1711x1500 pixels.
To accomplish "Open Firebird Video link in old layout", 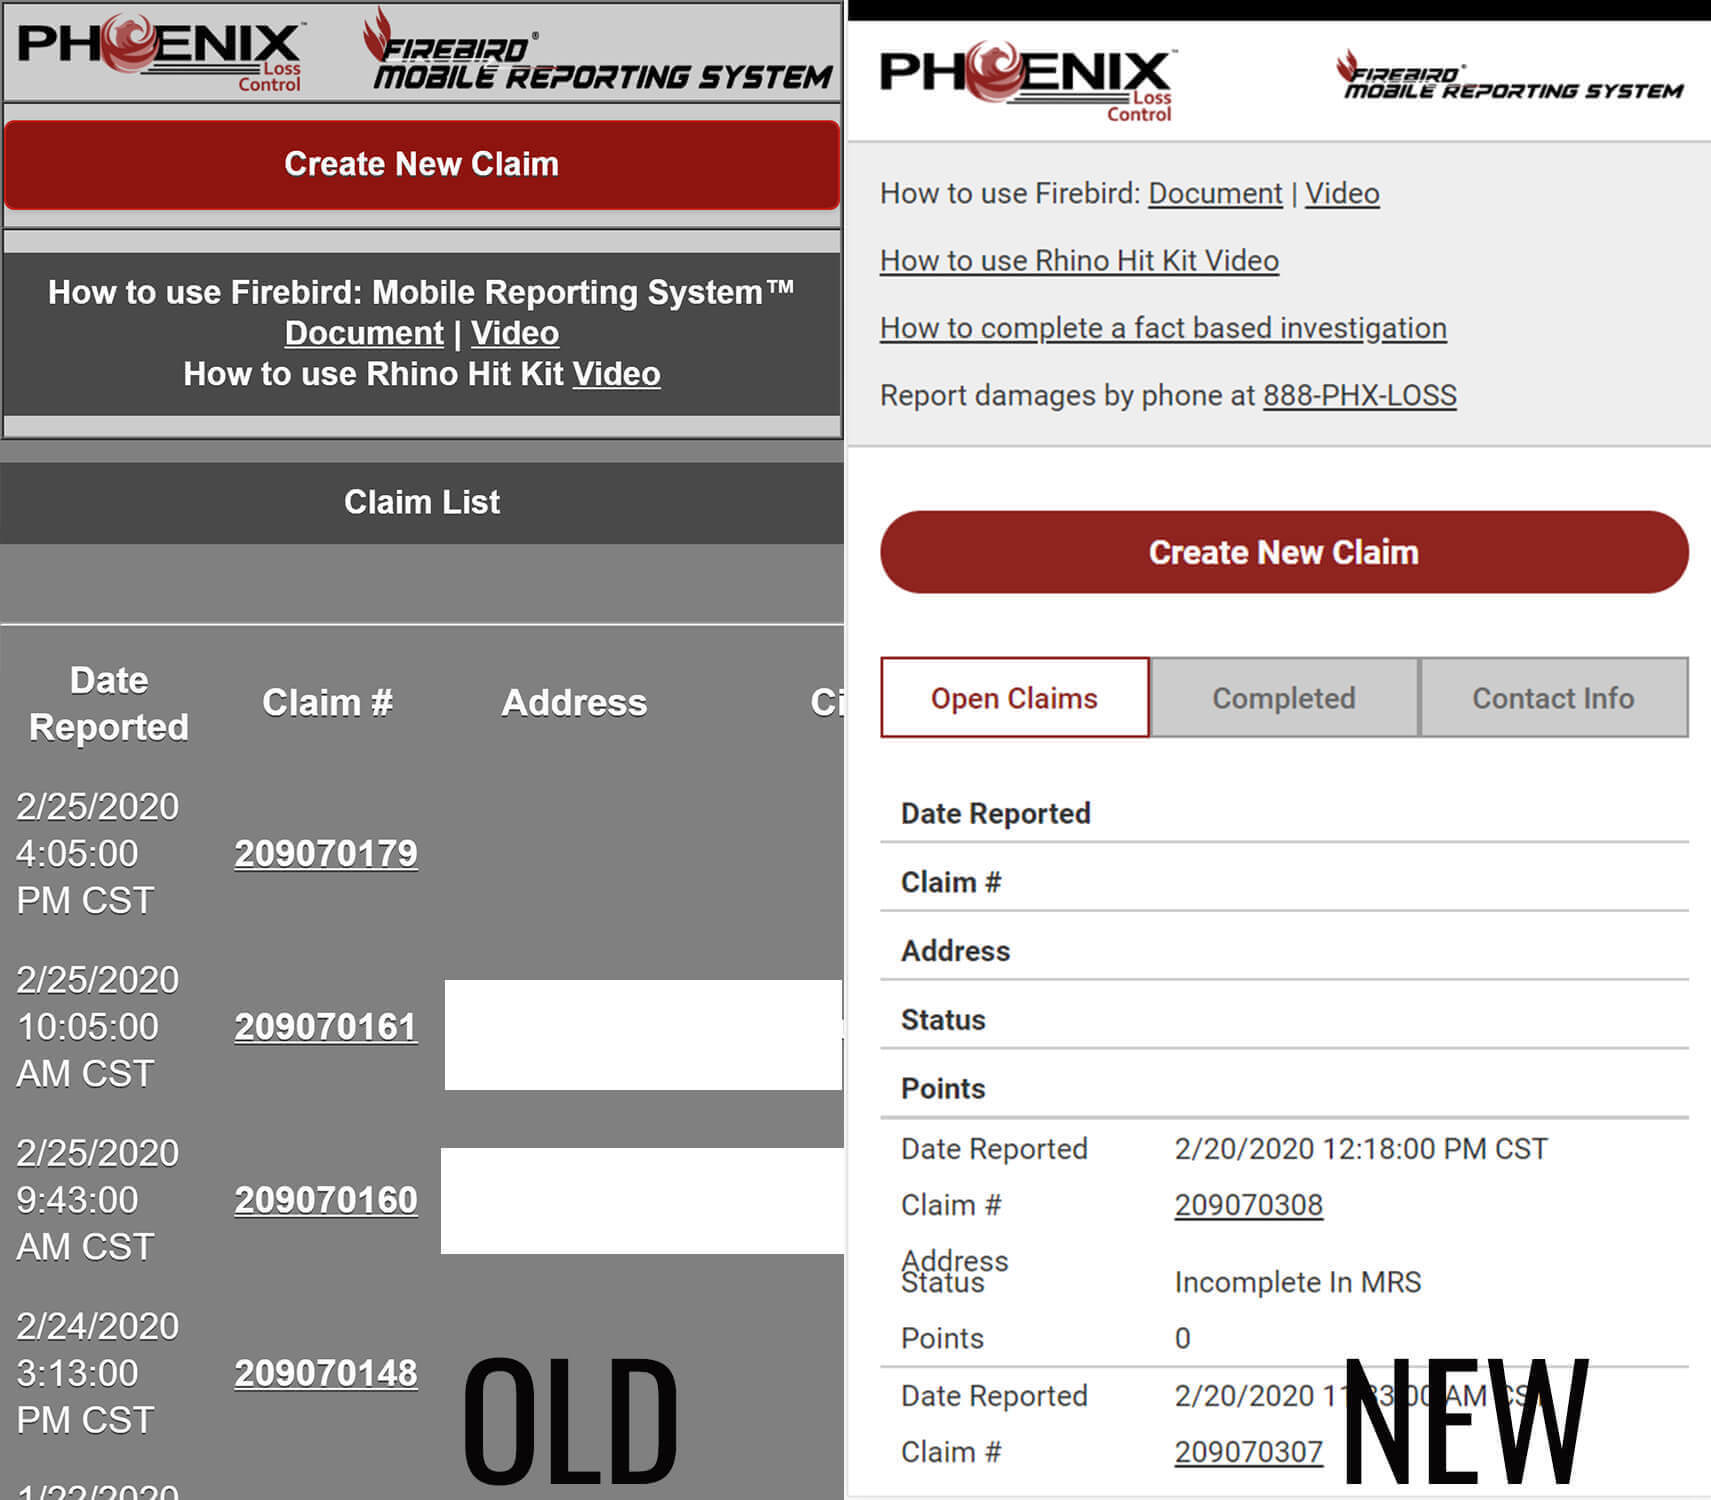I will 515,333.
